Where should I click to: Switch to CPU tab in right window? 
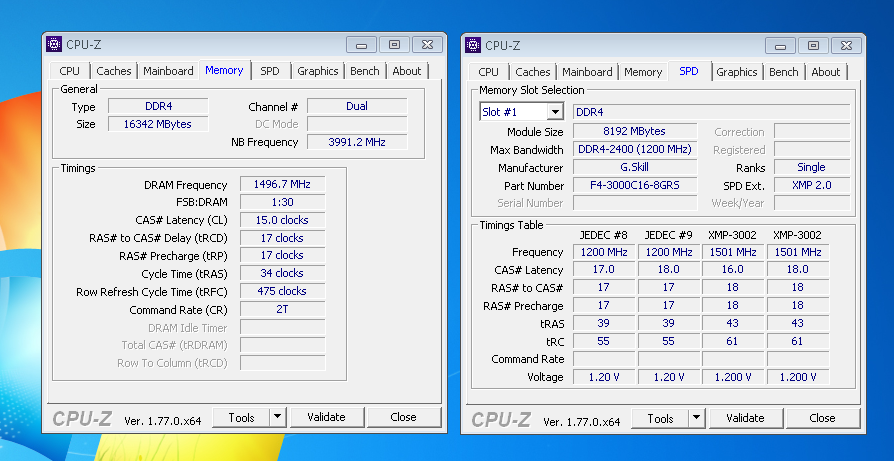[489, 72]
